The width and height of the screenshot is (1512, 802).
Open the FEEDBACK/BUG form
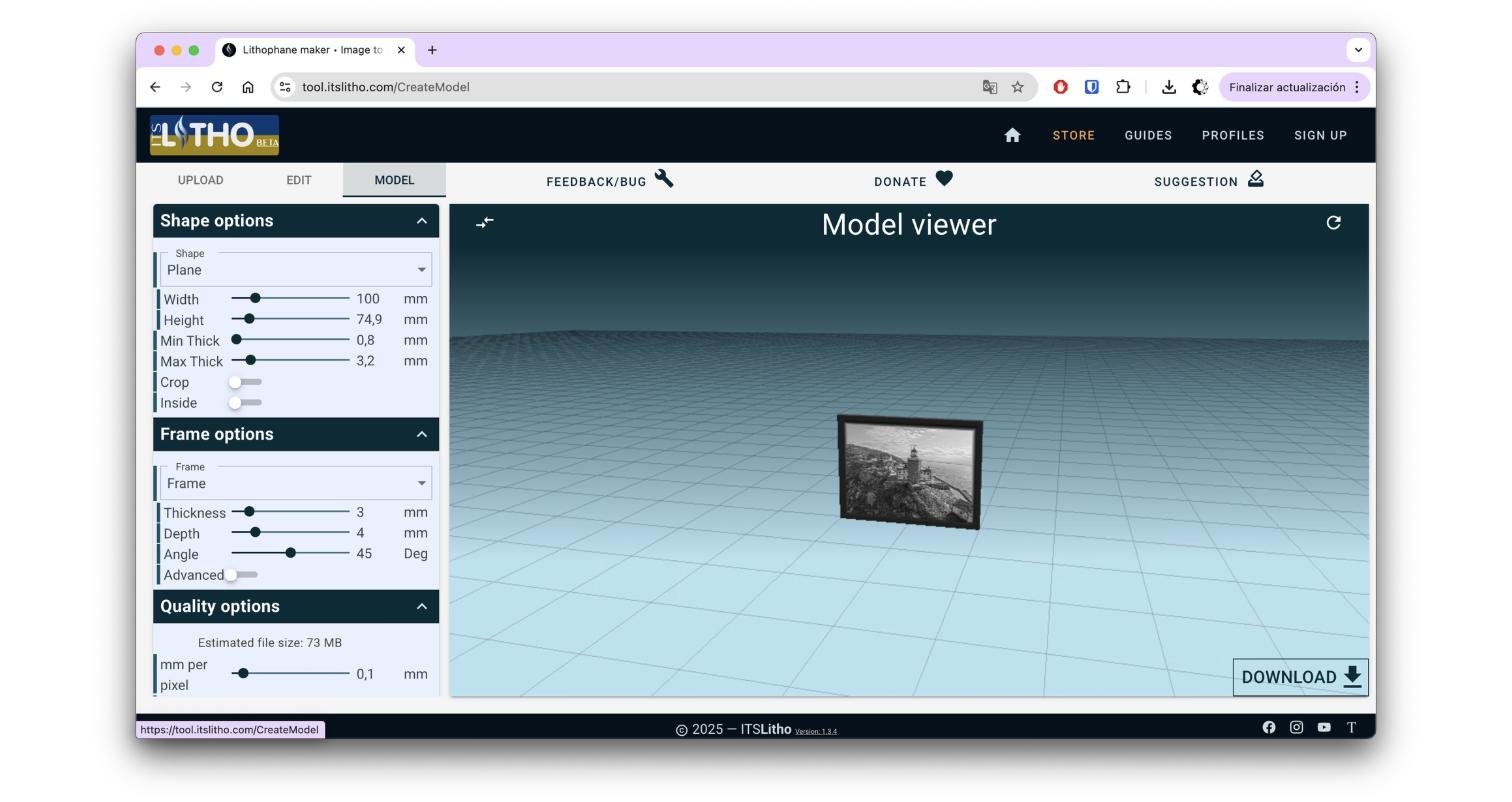click(x=610, y=180)
